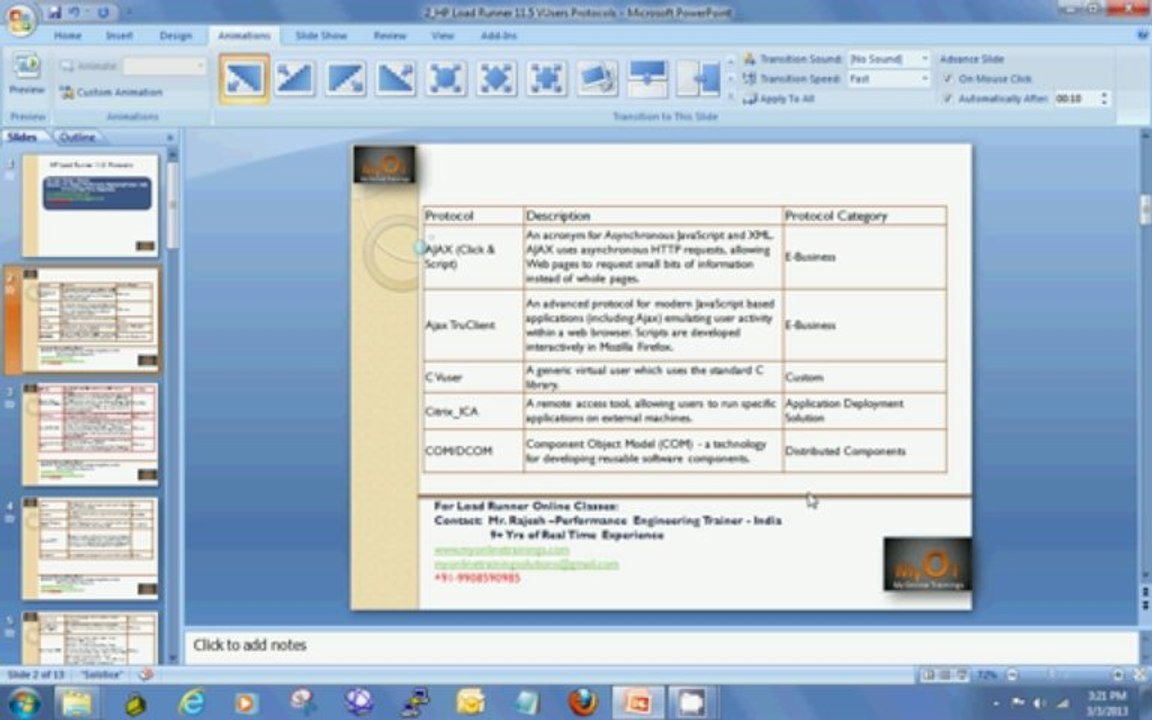Click the zoom in plus button

pyautogui.click(x=1117, y=674)
